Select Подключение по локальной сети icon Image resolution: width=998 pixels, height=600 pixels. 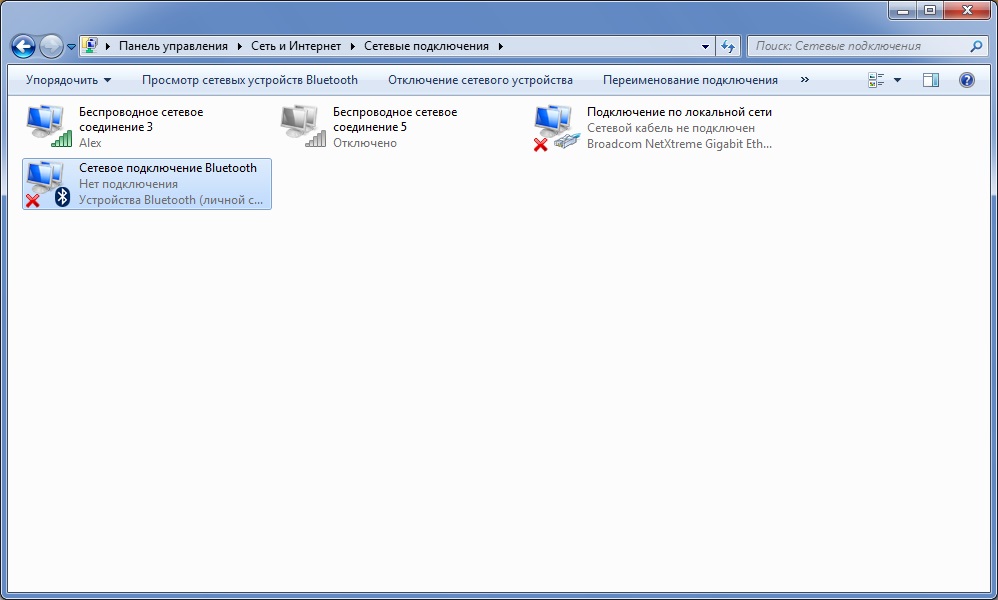point(557,127)
